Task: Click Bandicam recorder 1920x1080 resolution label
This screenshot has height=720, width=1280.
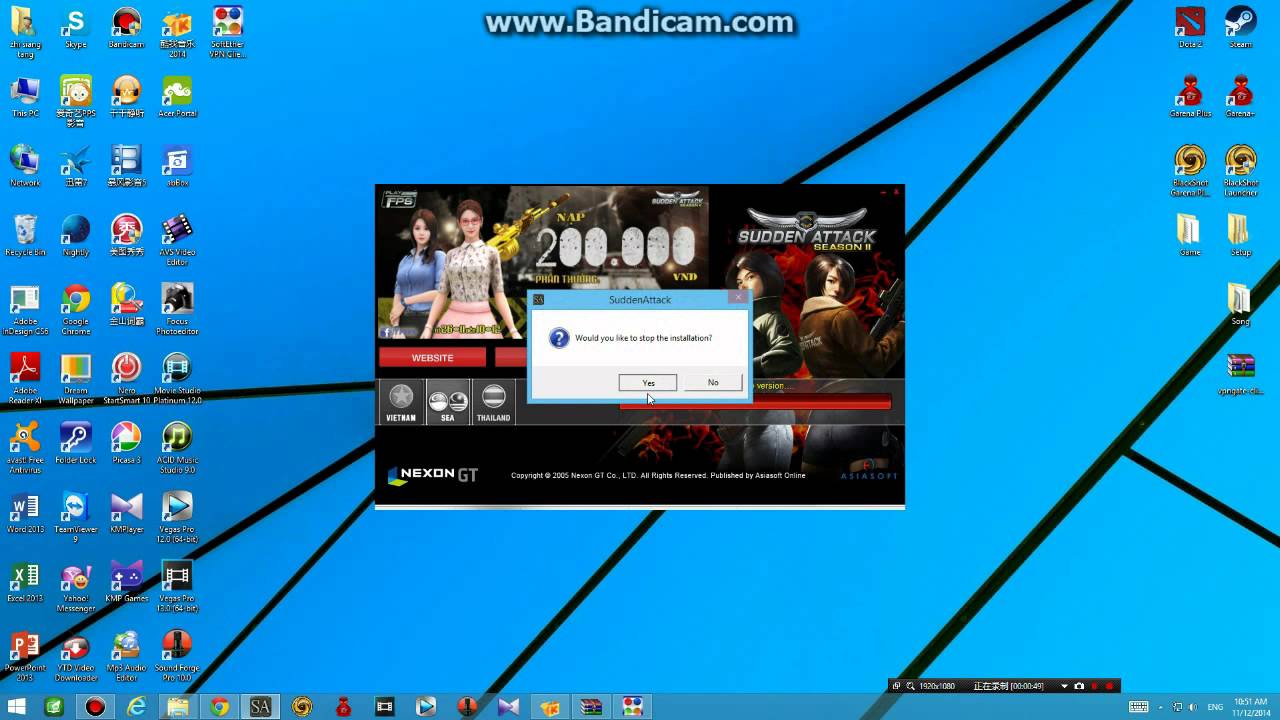Action: tap(936, 686)
